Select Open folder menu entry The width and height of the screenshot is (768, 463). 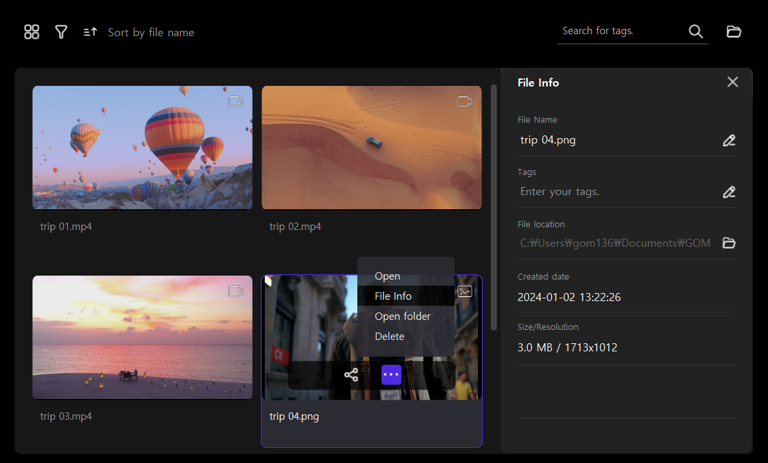[402, 316]
